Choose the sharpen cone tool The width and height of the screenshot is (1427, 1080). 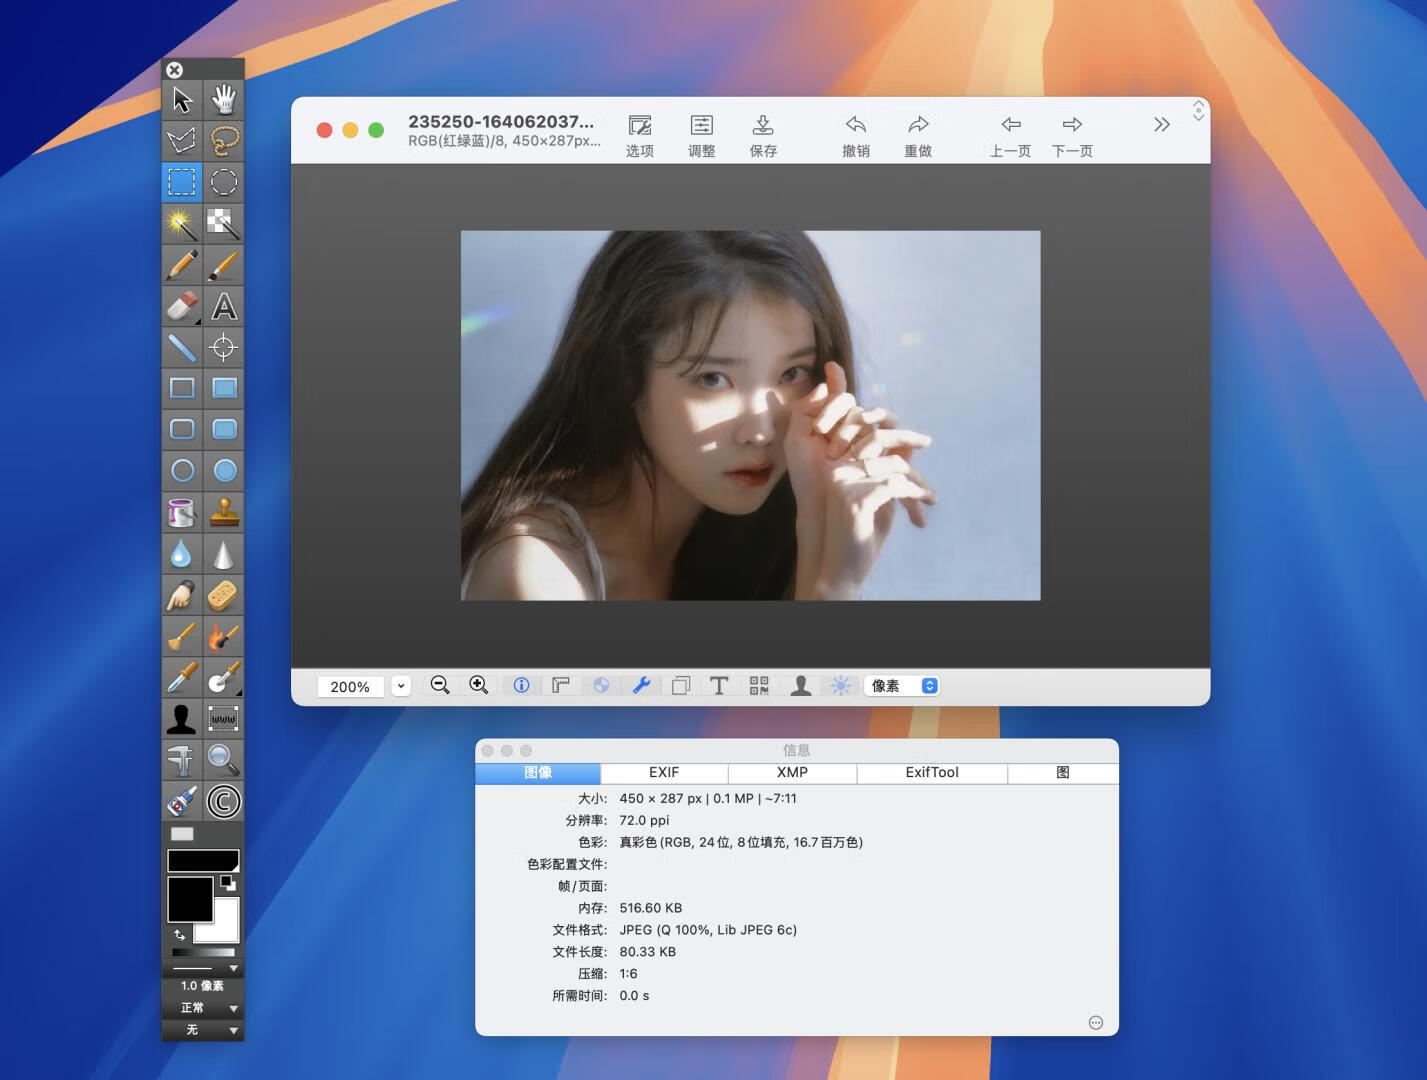(224, 553)
